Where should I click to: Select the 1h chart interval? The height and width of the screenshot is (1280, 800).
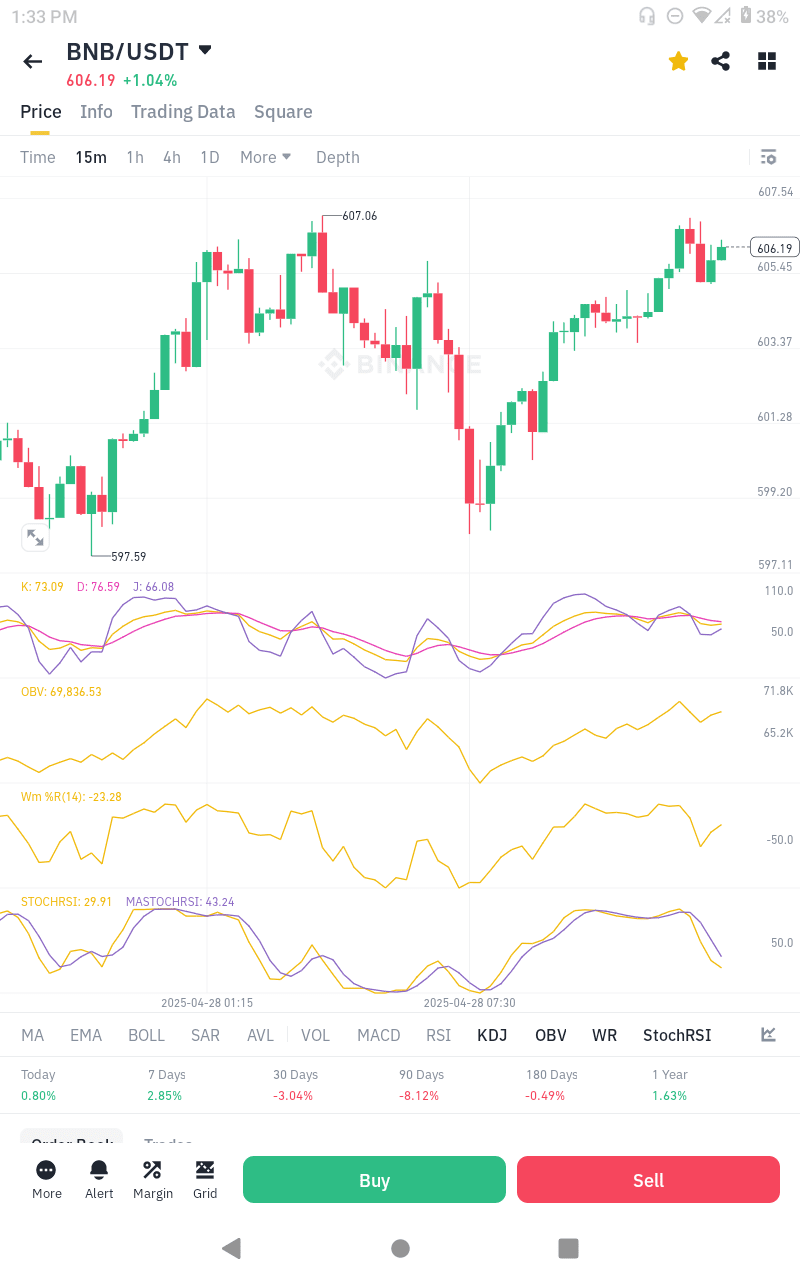pos(135,157)
